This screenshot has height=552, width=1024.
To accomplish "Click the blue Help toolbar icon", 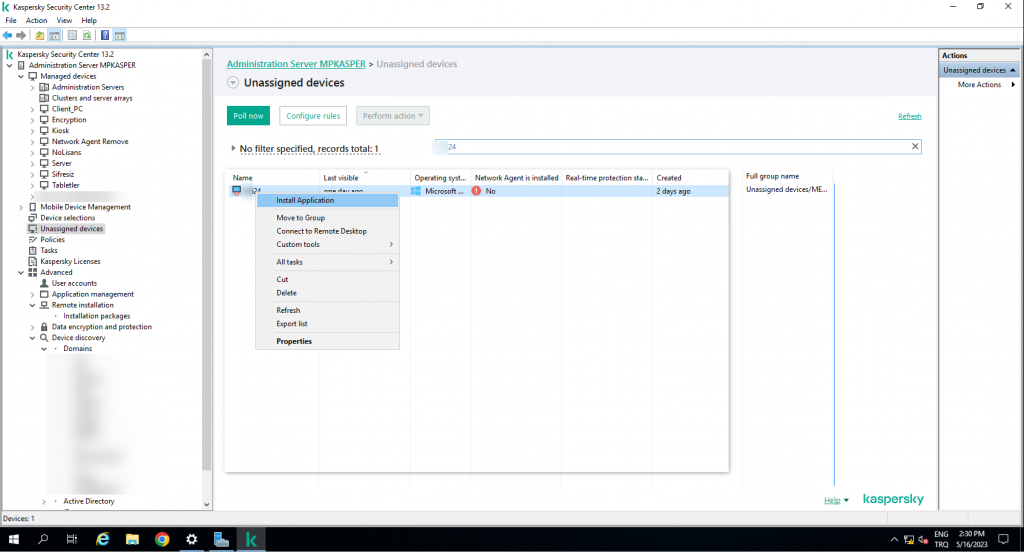I will pyautogui.click(x=105, y=35).
